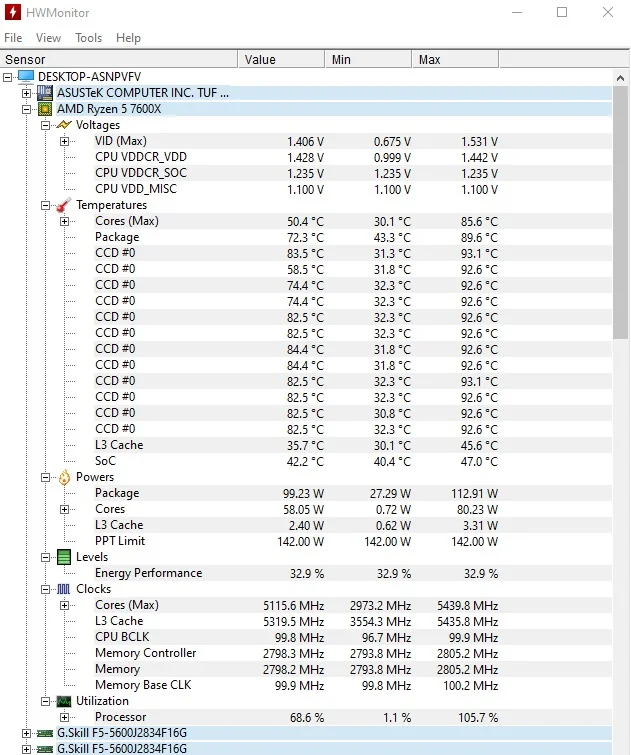631x755 pixels.
Task: Click the vertical scrollbar thumb
Action: click(620, 213)
